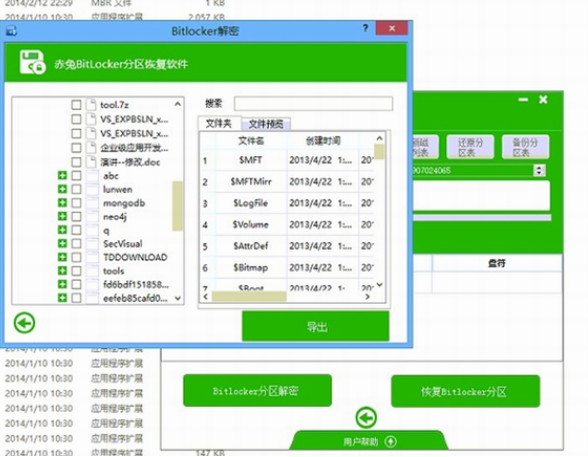Click the up-arrow icon in 用户帮助 tab
This screenshot has height=457, width=588.
point(390,442)
